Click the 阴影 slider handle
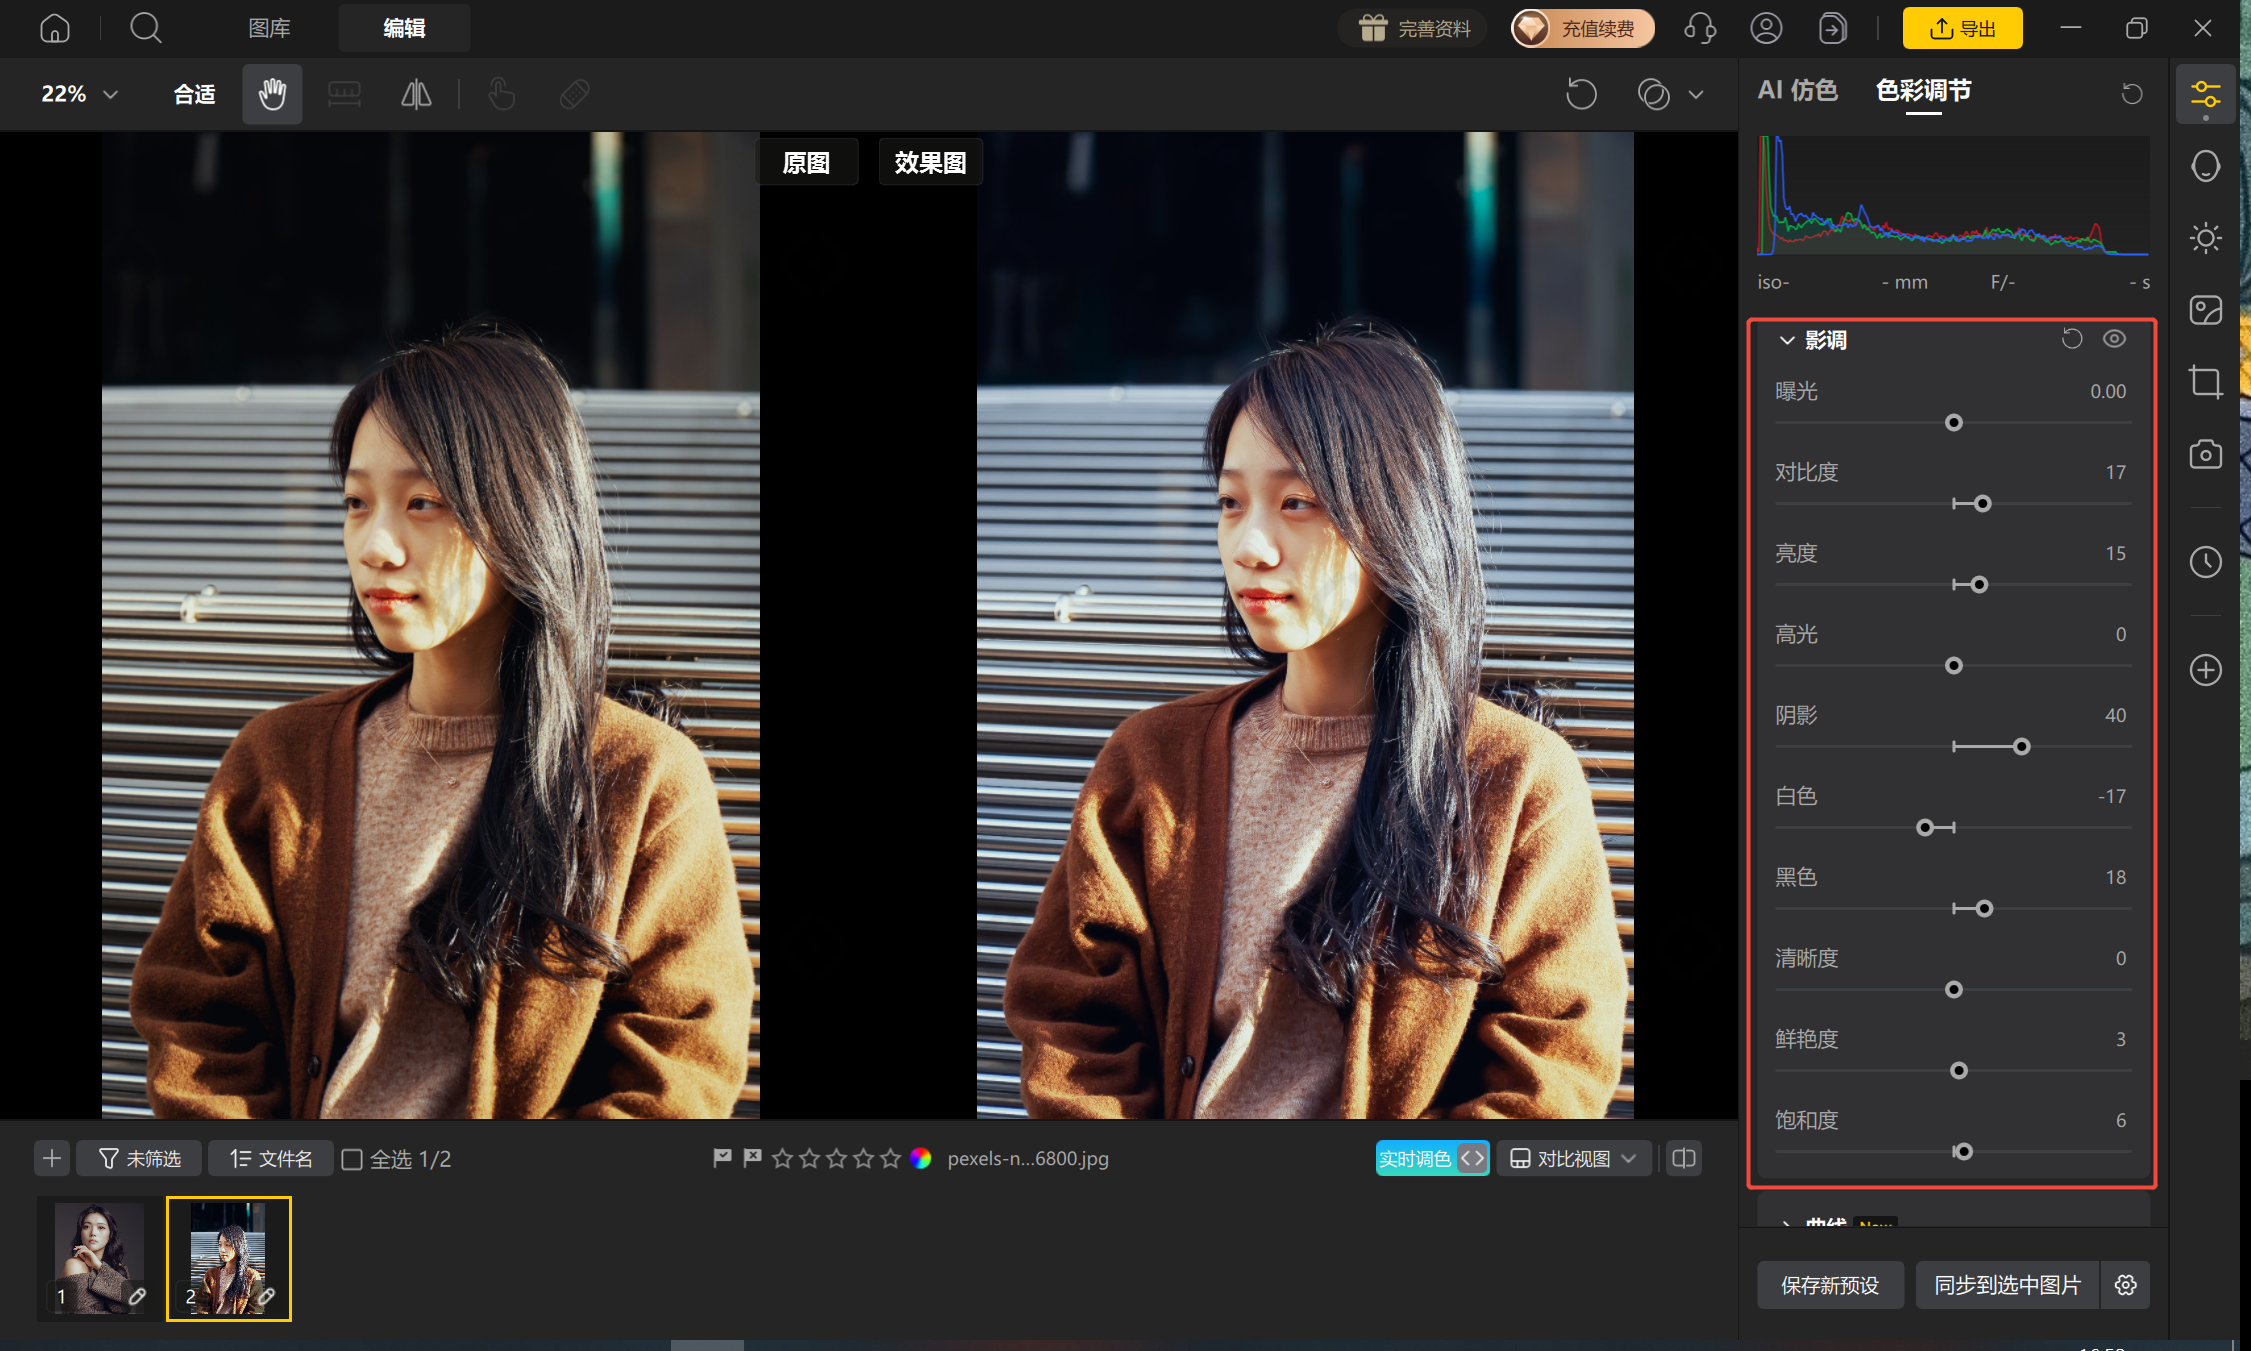 point(2021,747)
